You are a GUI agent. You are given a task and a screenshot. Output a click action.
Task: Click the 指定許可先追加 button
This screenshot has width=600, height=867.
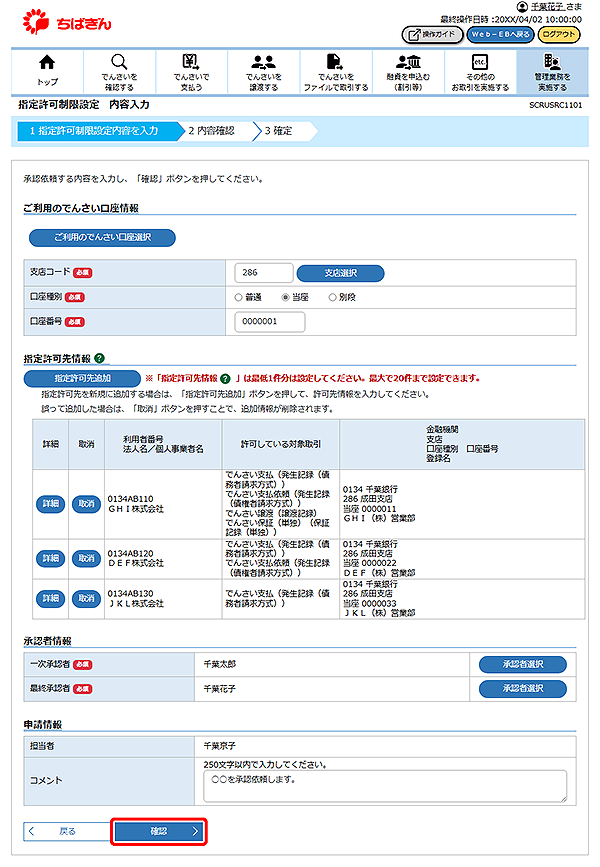coord(82,379)
